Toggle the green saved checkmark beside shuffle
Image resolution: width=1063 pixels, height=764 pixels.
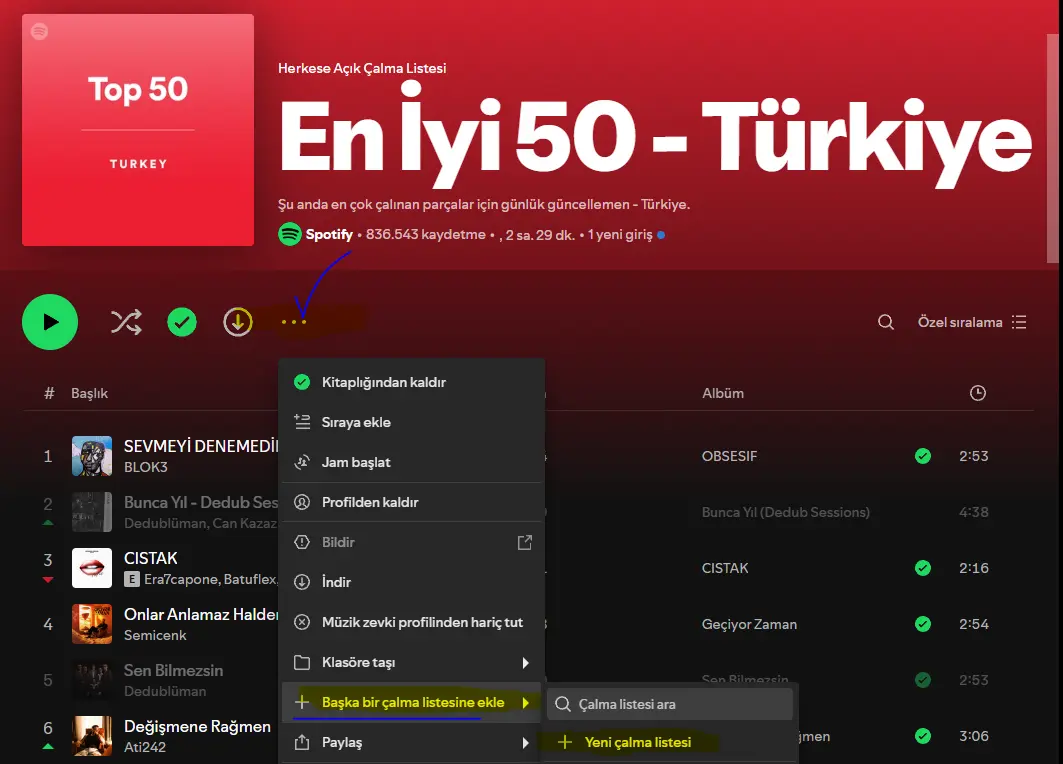(x=182, y=322)
